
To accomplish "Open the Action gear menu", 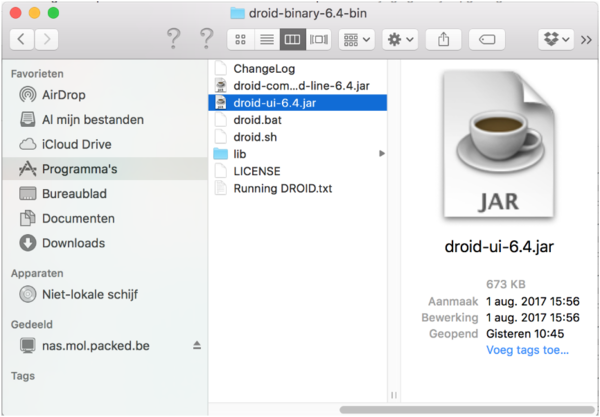I will 400,39.
